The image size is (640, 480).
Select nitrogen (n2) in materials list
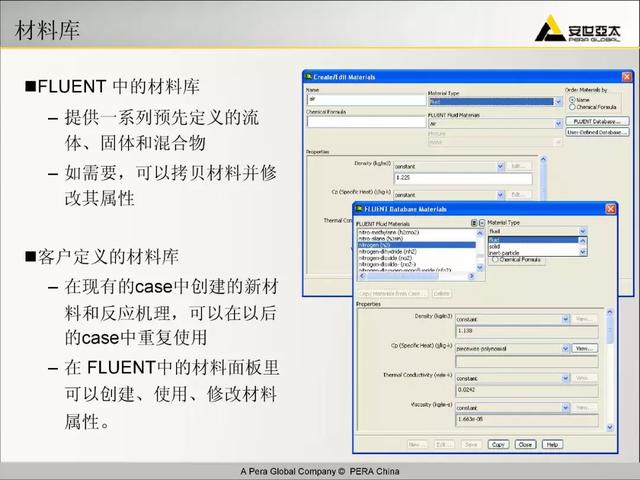click(416, 245)
